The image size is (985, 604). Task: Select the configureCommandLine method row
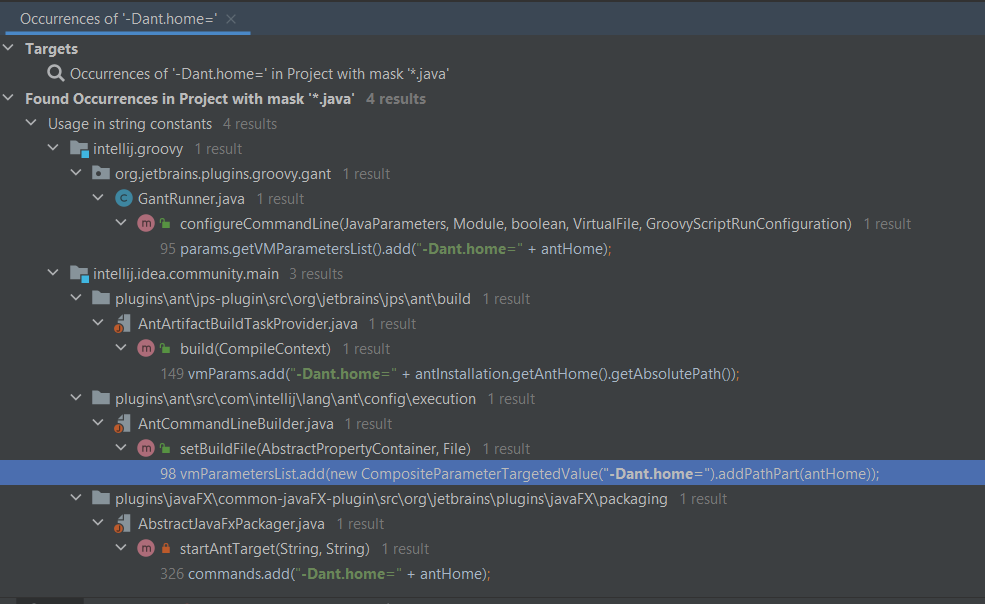pyautogui.click(x=516, y=224)
